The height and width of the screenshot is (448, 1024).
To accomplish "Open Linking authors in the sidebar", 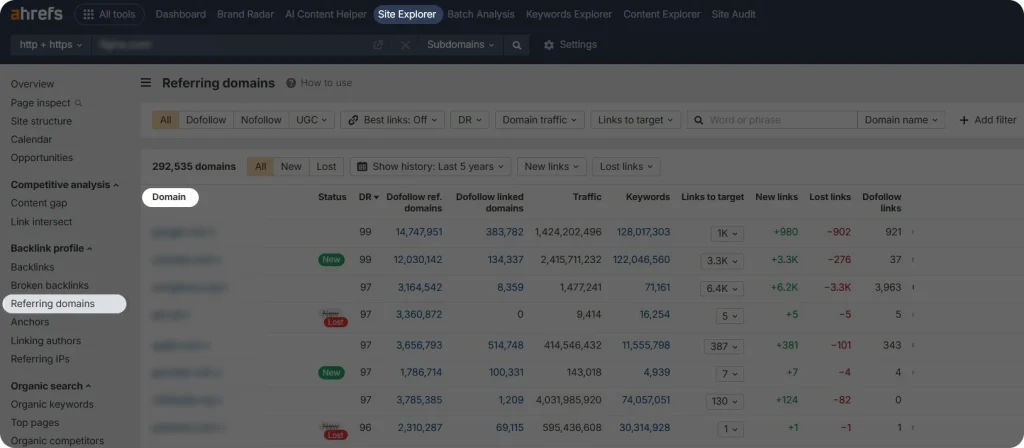I will click(x=46, y=340).
